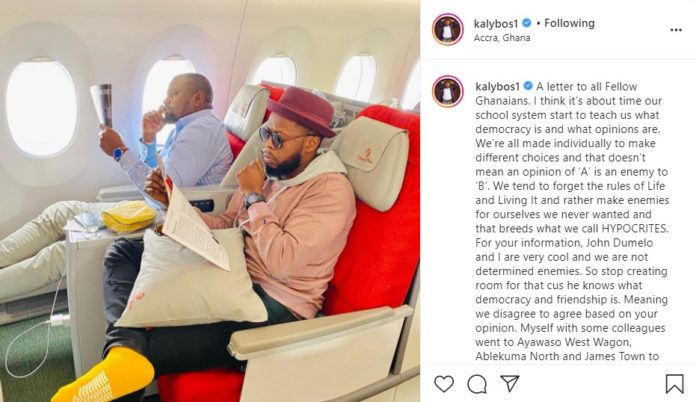
Task: Click caption text 'Ayawaso West Wagon'
Action: pyautogui.click(x=573, y=342)
